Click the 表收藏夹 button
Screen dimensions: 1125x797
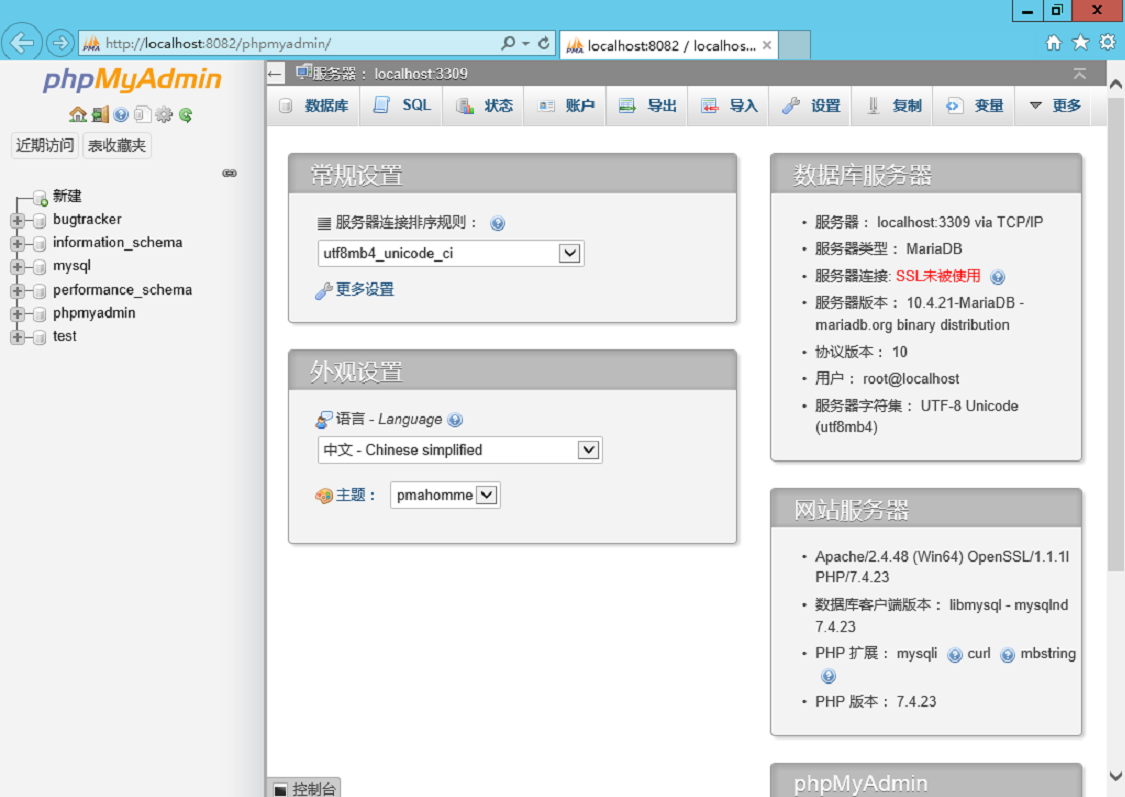click(117, 146)
